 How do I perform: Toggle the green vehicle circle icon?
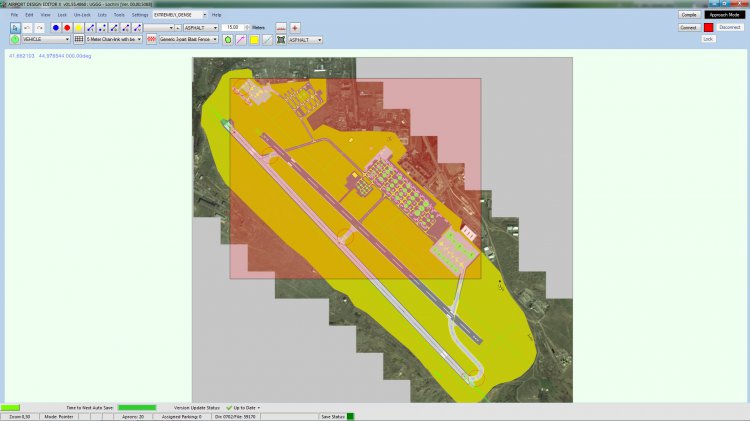pyautogui.click(x=15, y=40)
